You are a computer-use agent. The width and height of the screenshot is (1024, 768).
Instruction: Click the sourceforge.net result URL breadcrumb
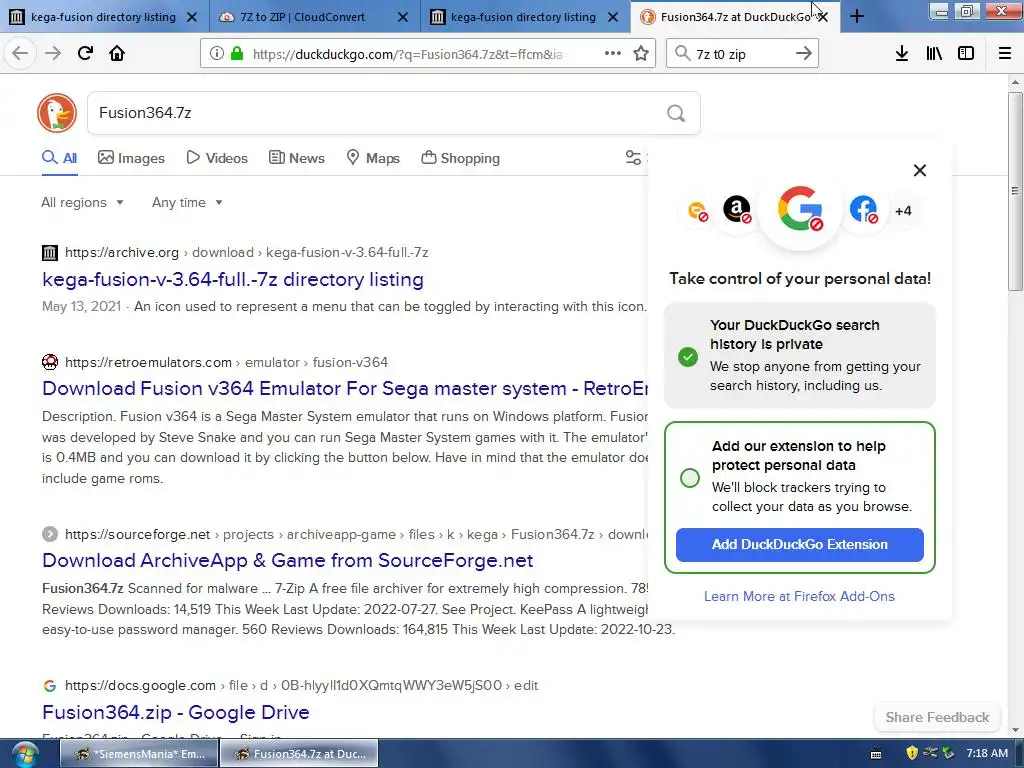[357, 535]
